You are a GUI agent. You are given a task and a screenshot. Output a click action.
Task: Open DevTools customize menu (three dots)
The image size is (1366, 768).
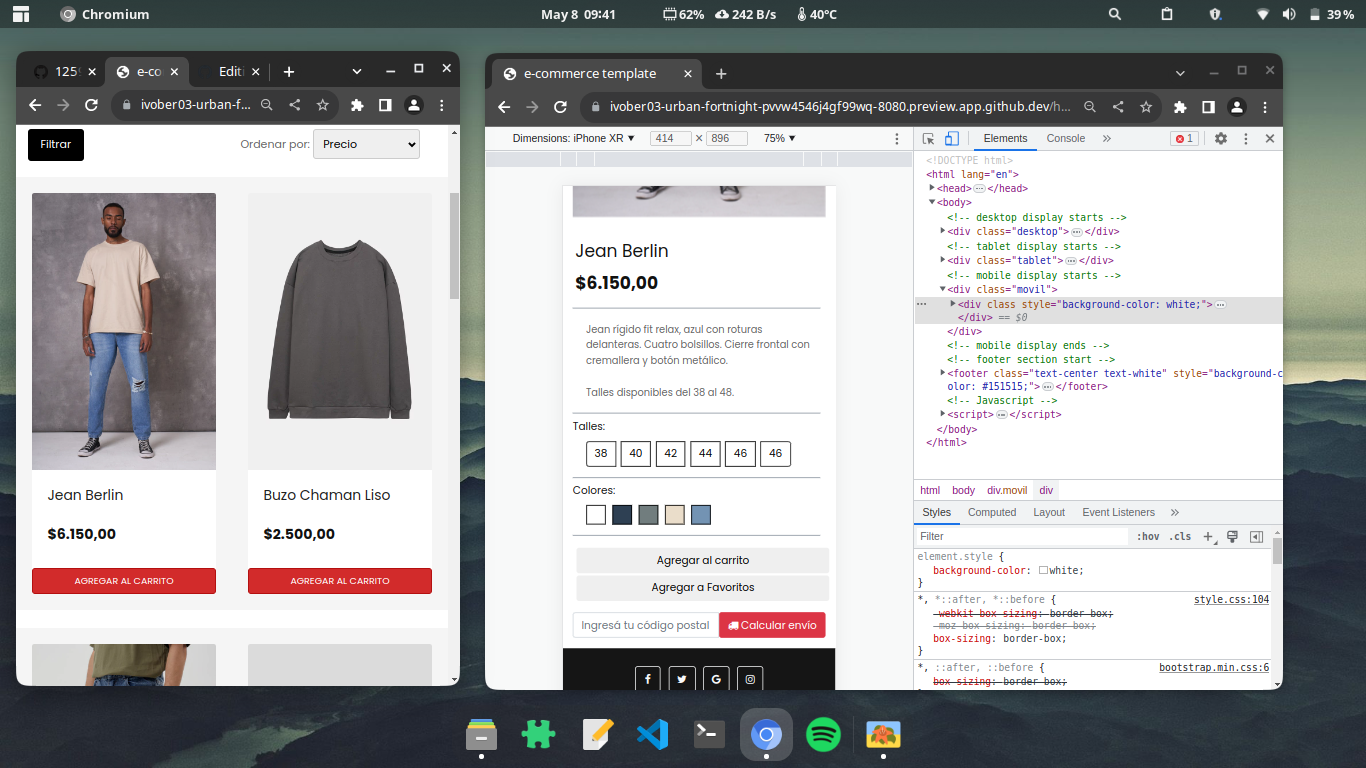(1245, 138)
